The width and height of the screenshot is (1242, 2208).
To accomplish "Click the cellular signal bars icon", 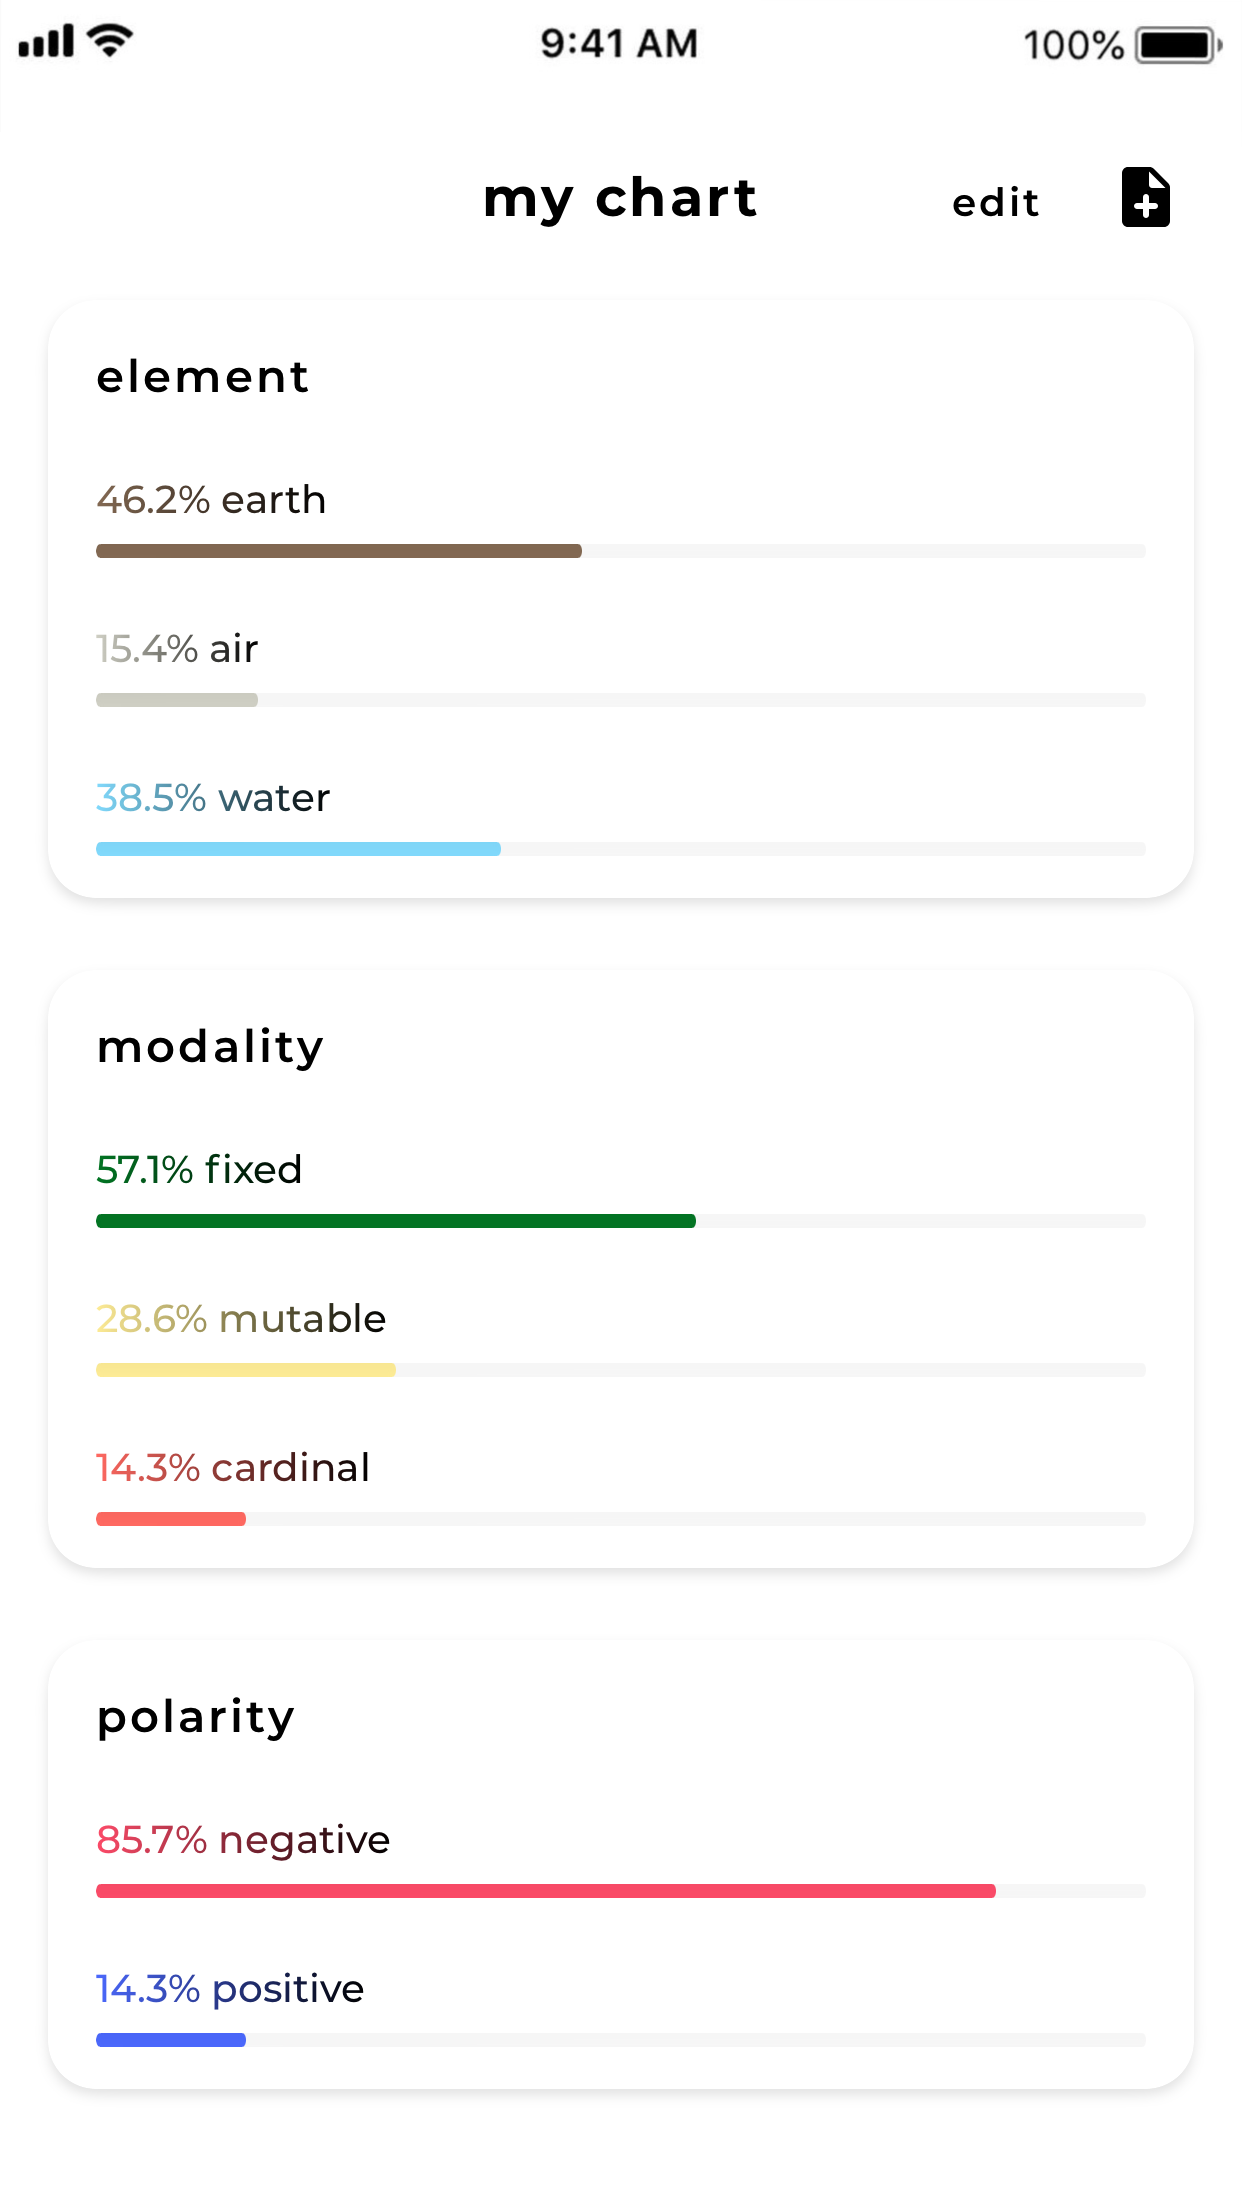I will click(48, 42).
